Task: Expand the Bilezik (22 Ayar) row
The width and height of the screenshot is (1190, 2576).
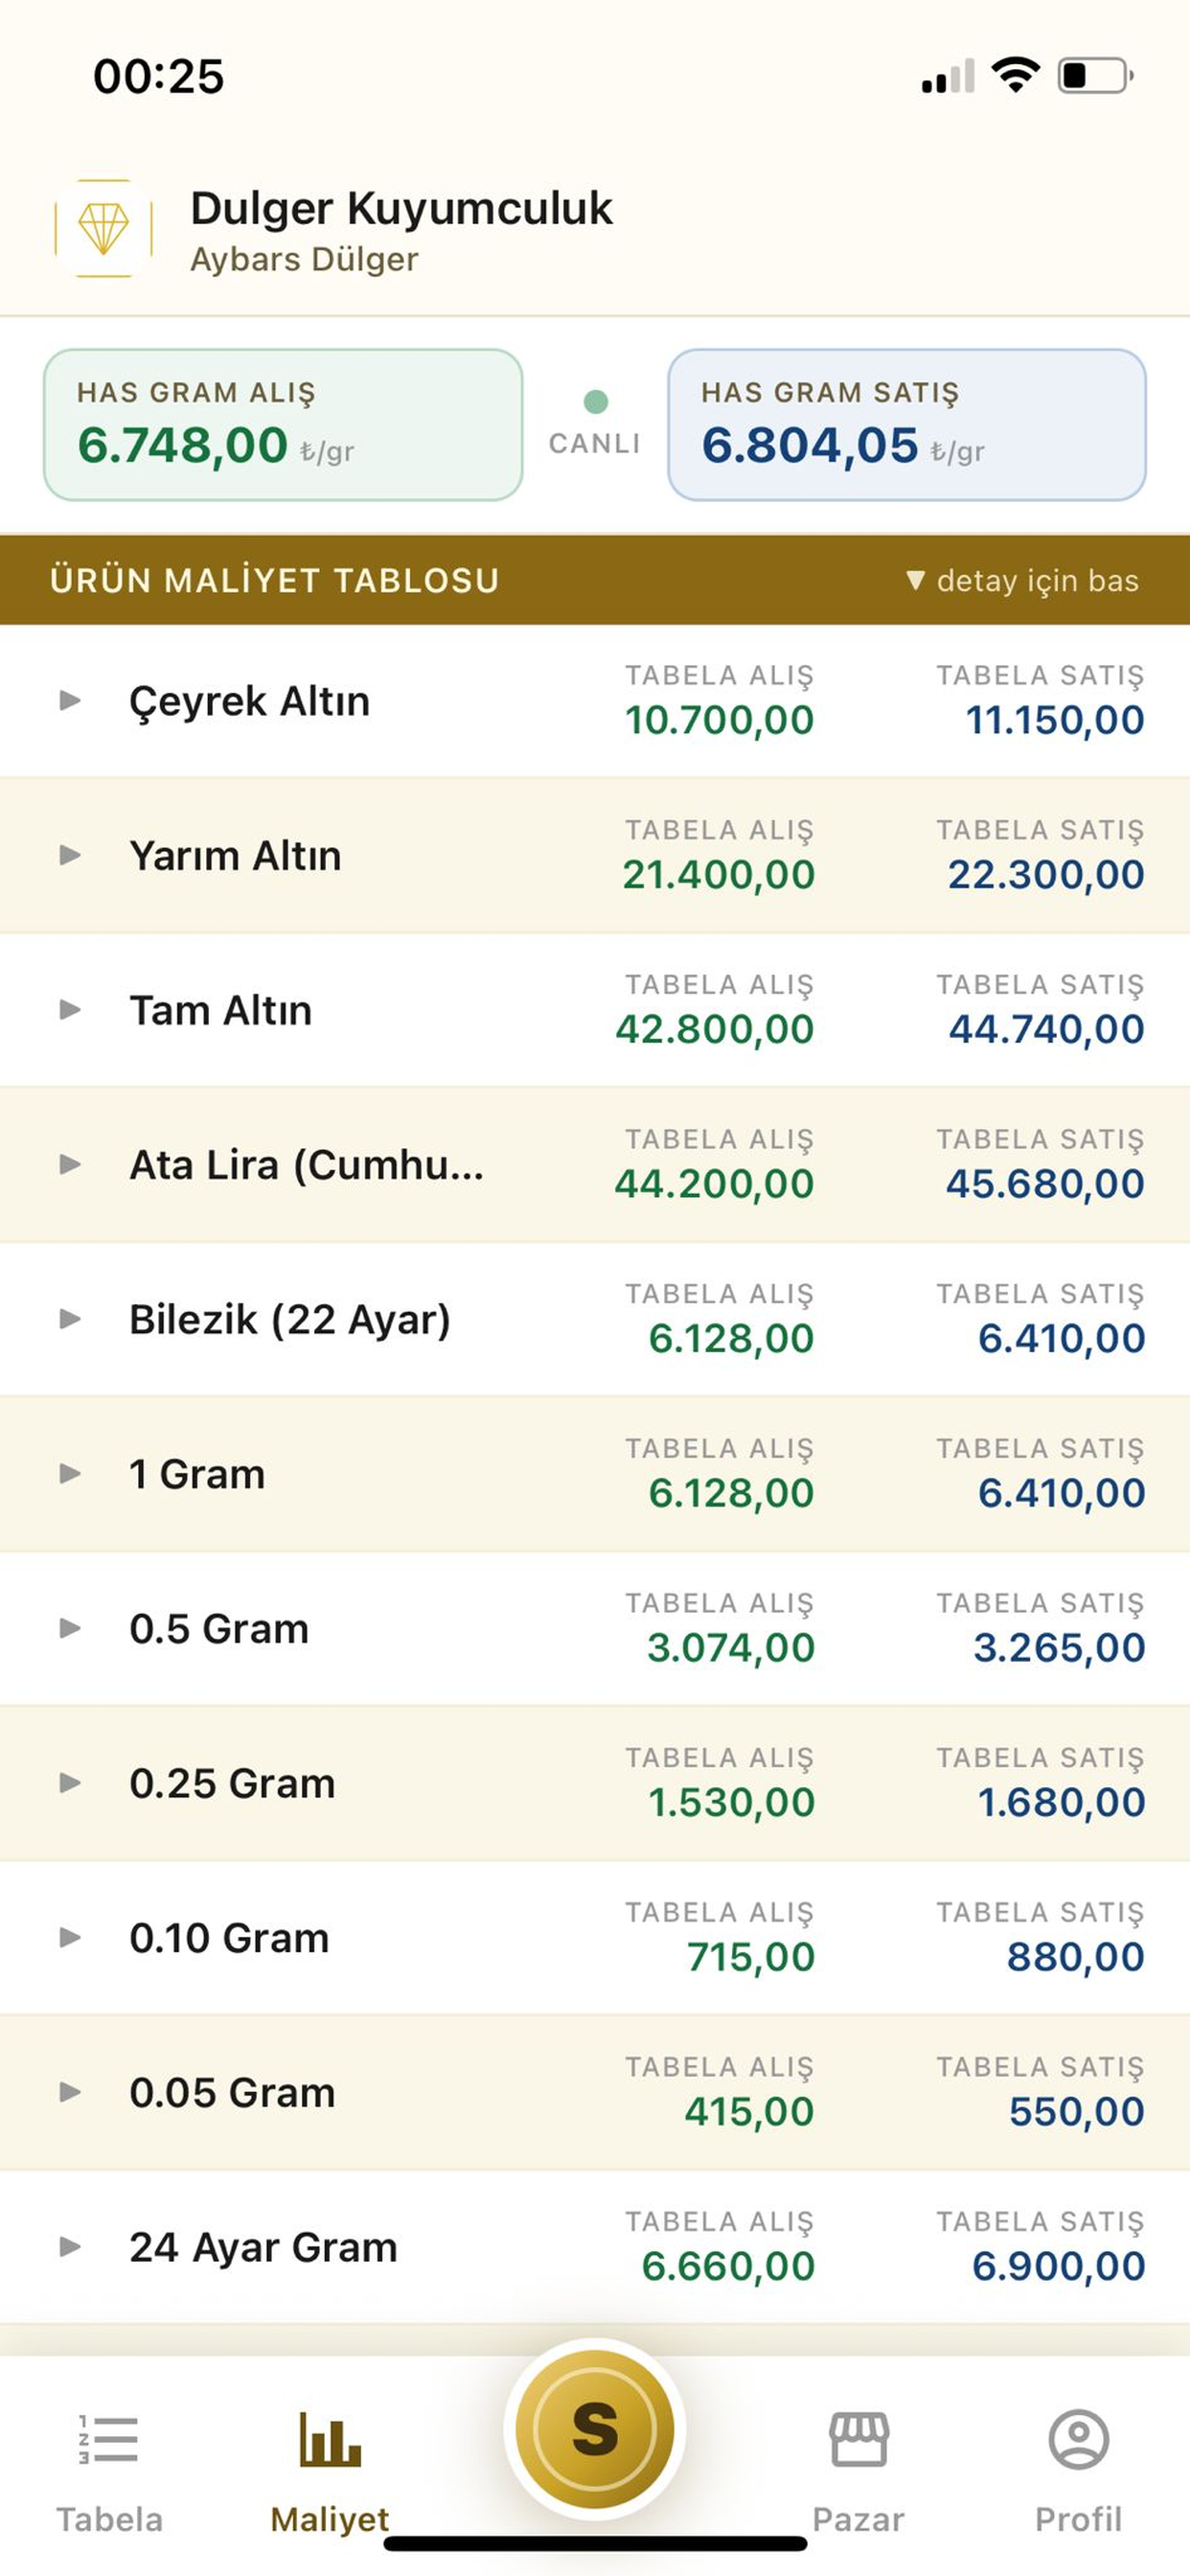Action: 595,1319
